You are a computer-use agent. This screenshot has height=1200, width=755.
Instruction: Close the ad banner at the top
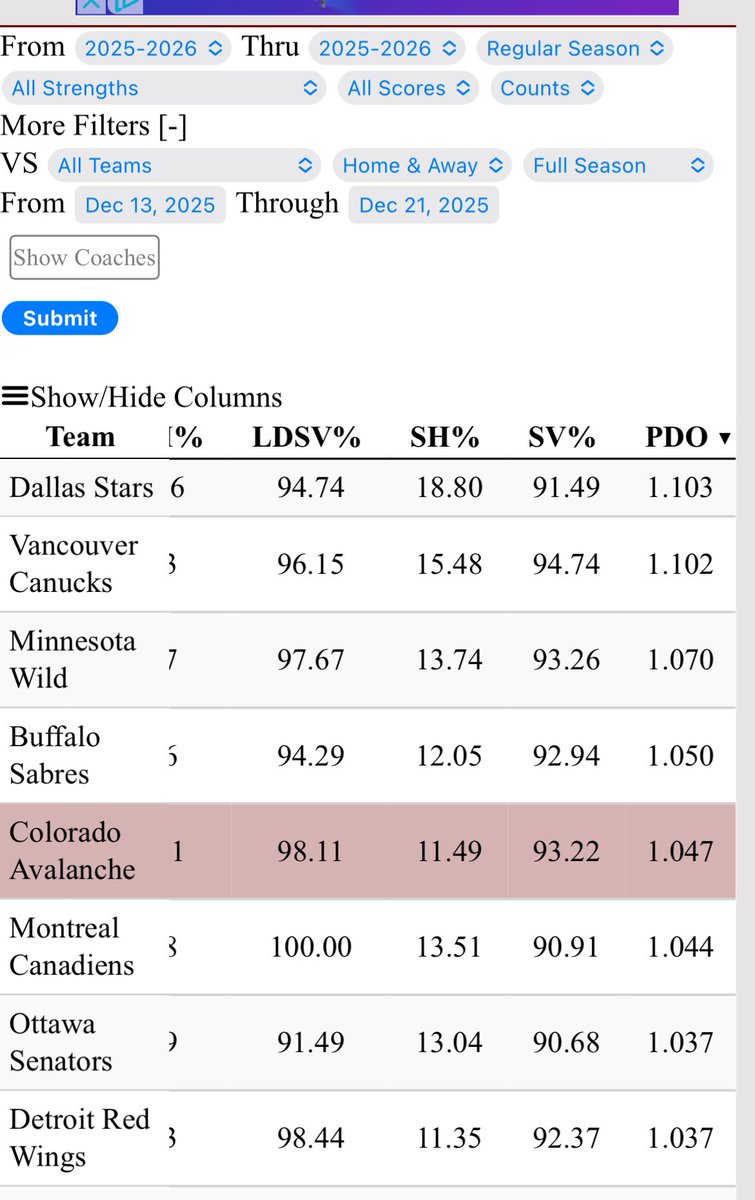pos(90,5)
